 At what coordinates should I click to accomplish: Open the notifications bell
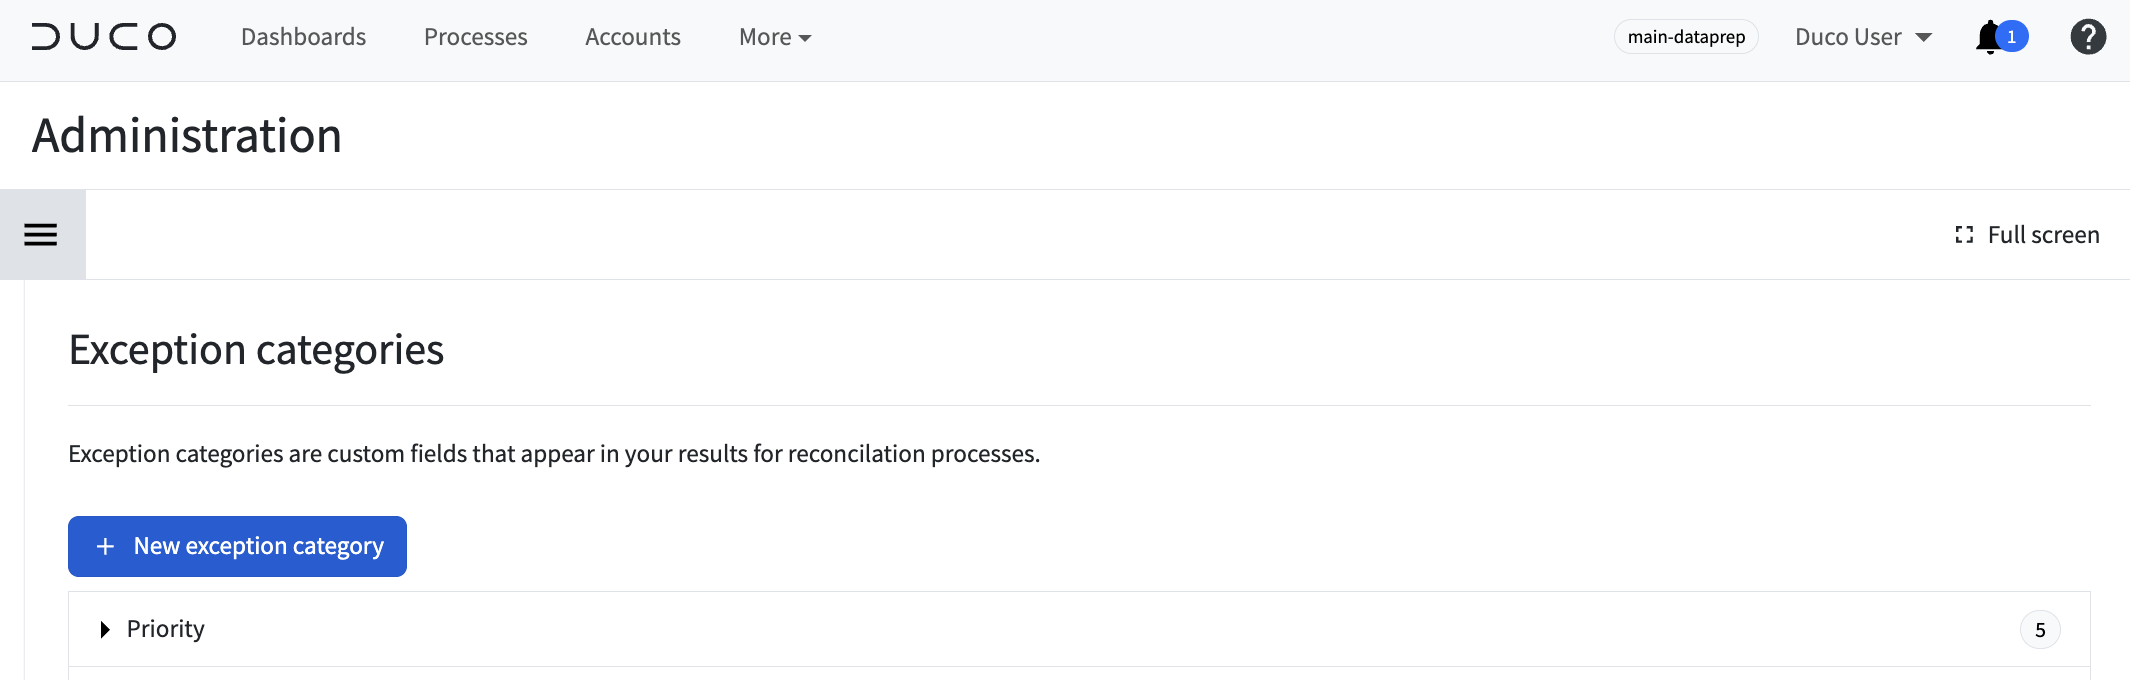[1989, 37]
